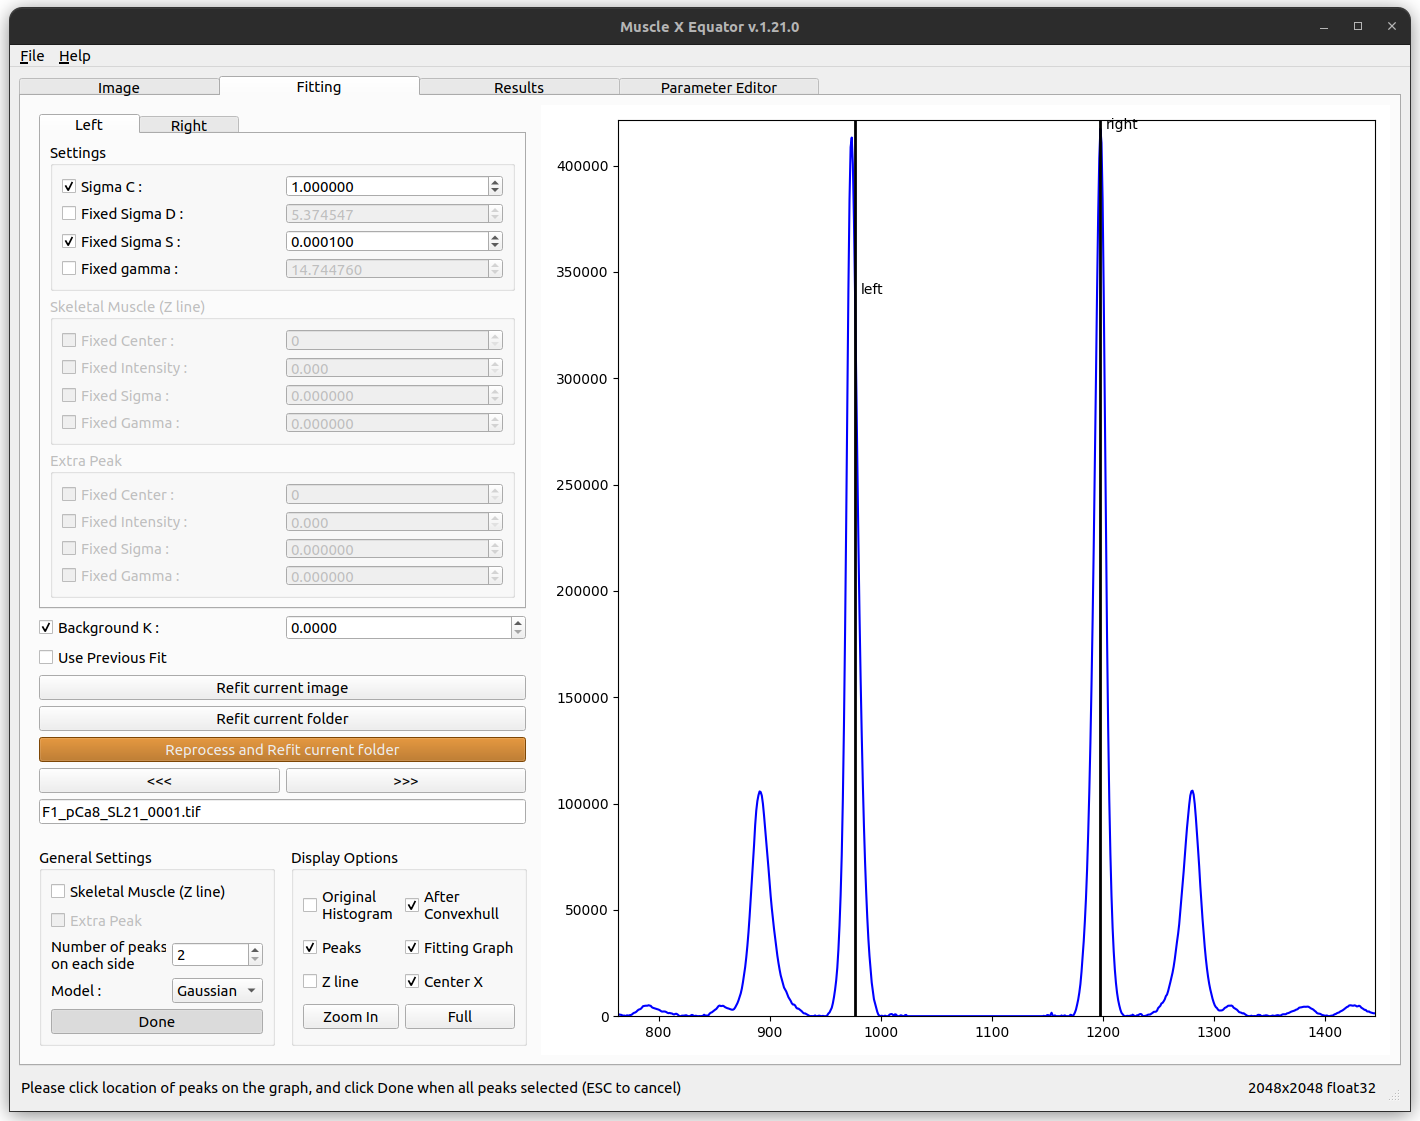Image resolution: width=1420 pixels, height=1121 pixels.
Task: Click the filename field F1_pCa8_SL21_0001.tif
Action: pyautogui.click(x=282, y=812)
